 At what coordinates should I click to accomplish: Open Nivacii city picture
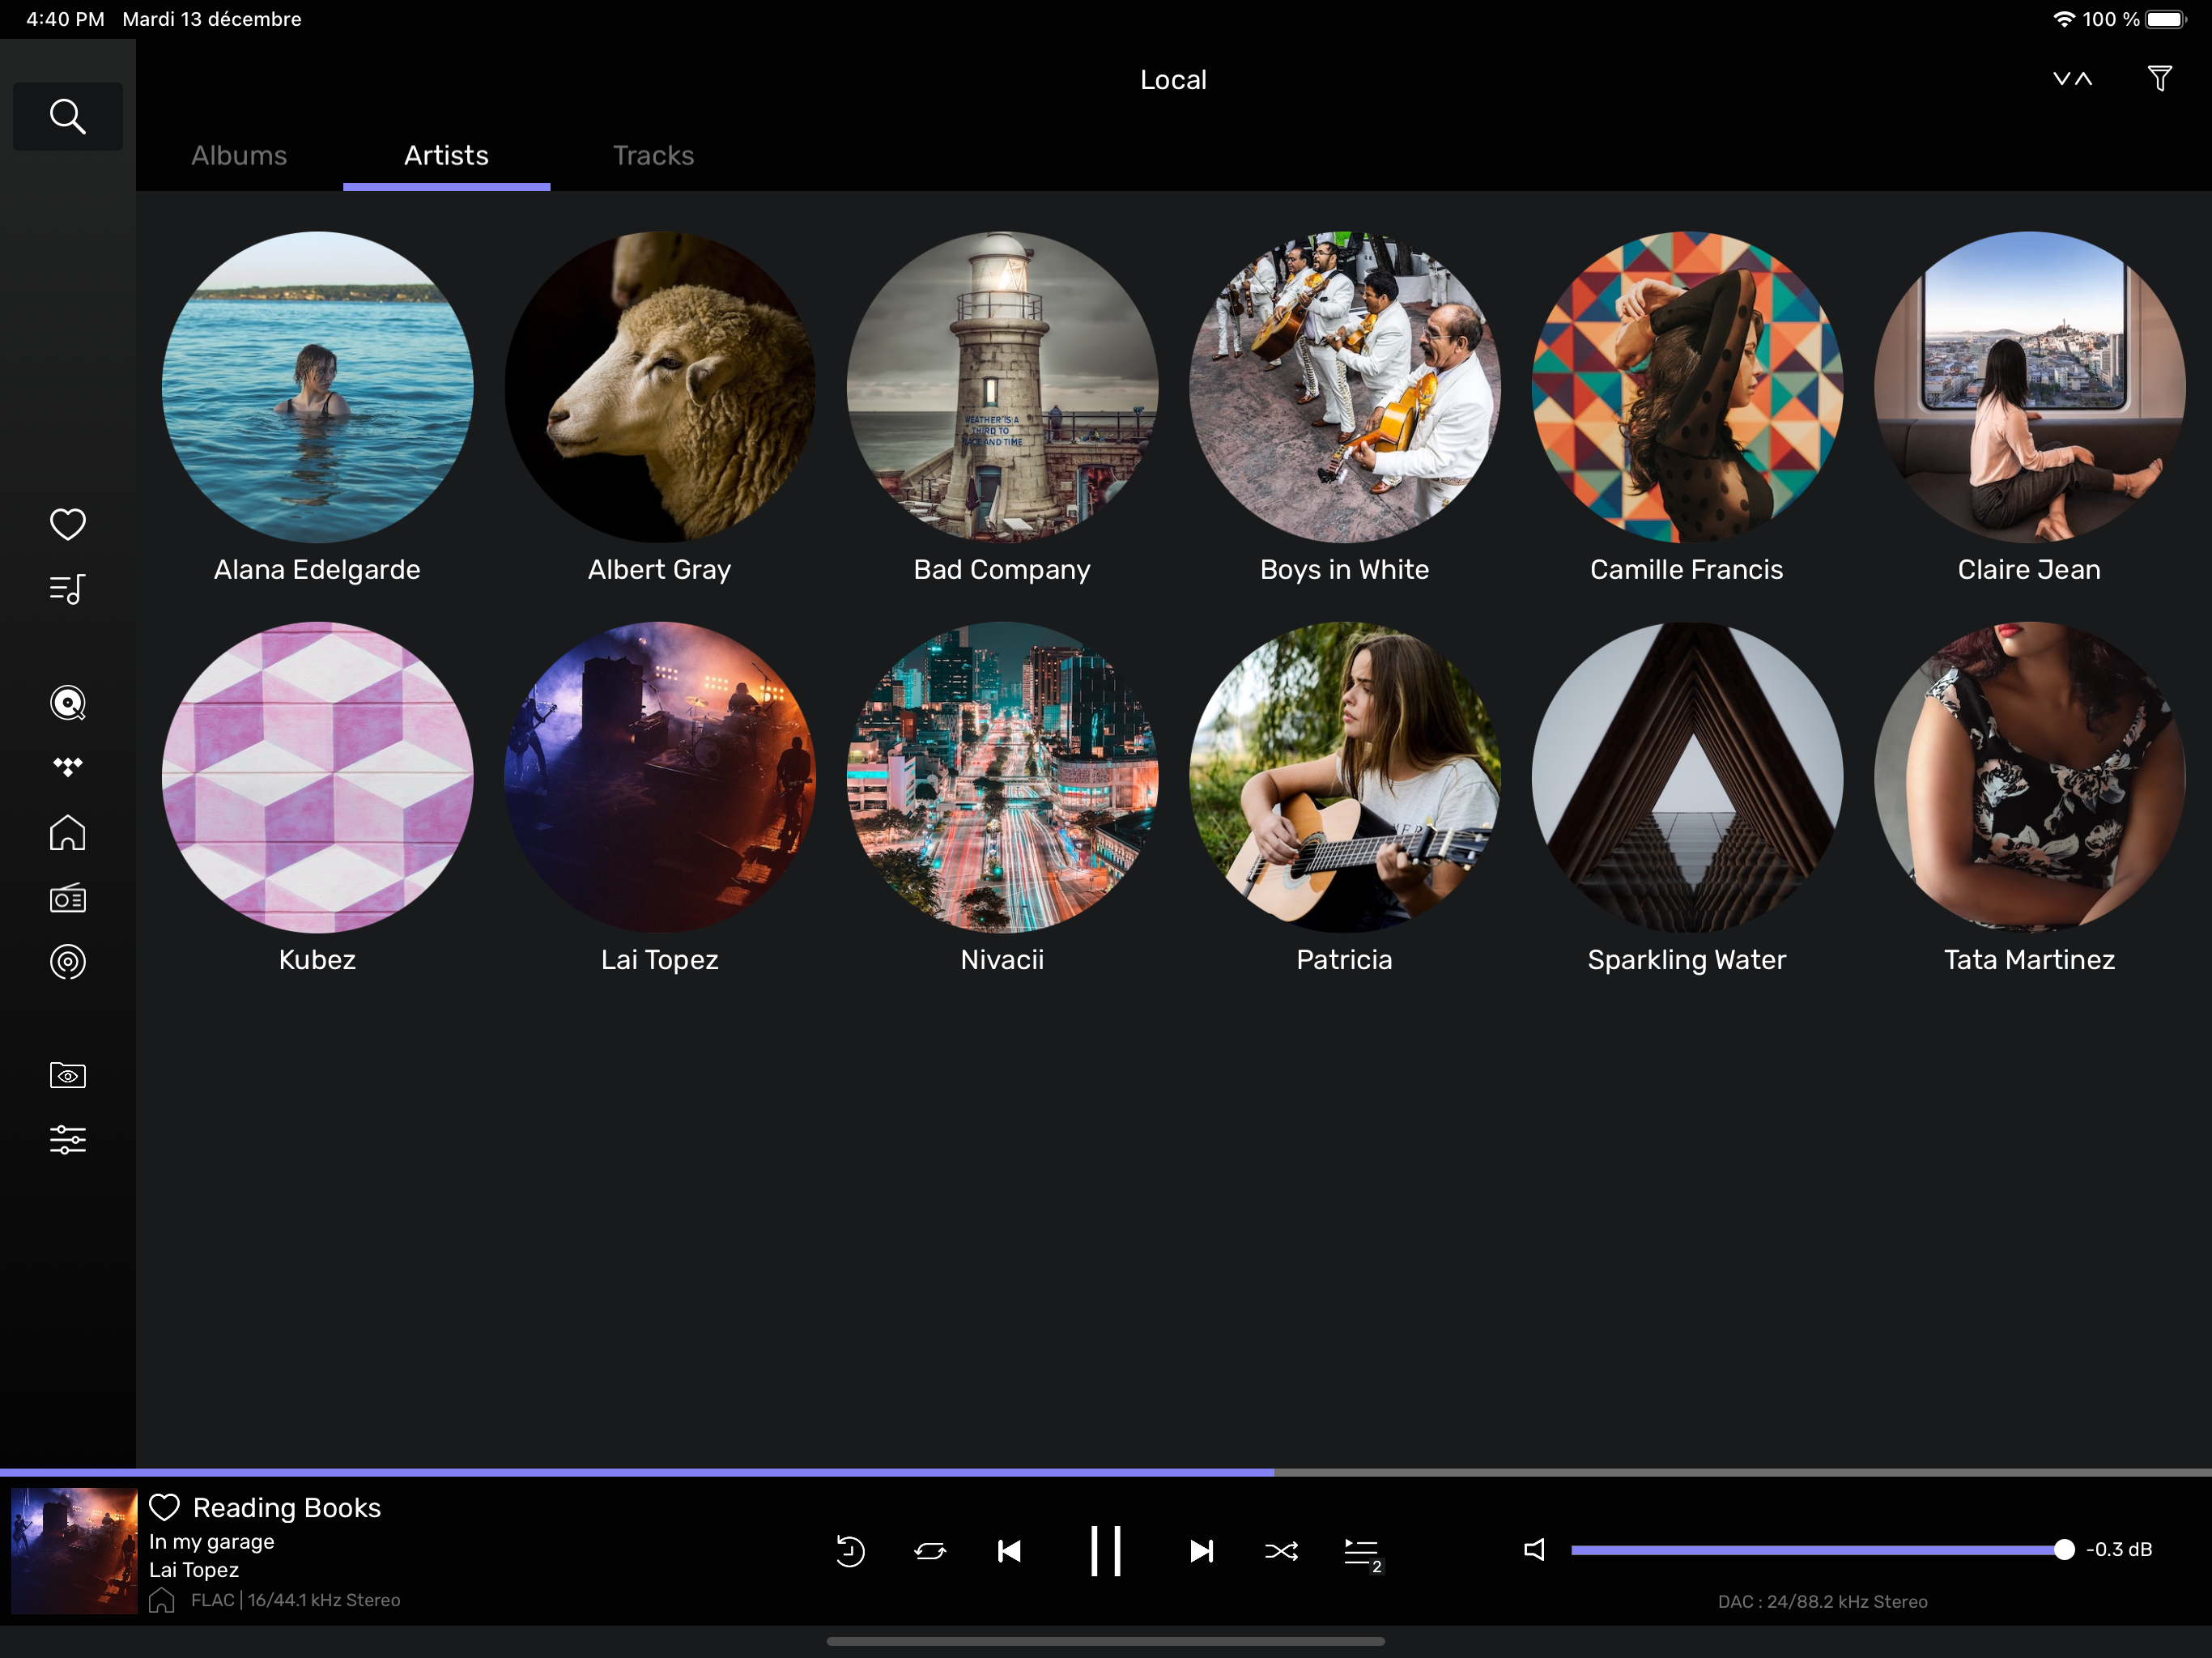[1002, 777]
